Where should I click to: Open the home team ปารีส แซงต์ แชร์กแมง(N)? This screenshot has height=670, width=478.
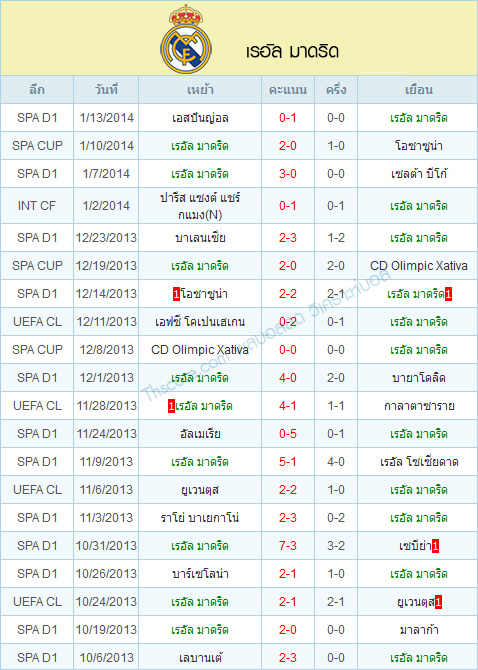(x=200, y=206)
